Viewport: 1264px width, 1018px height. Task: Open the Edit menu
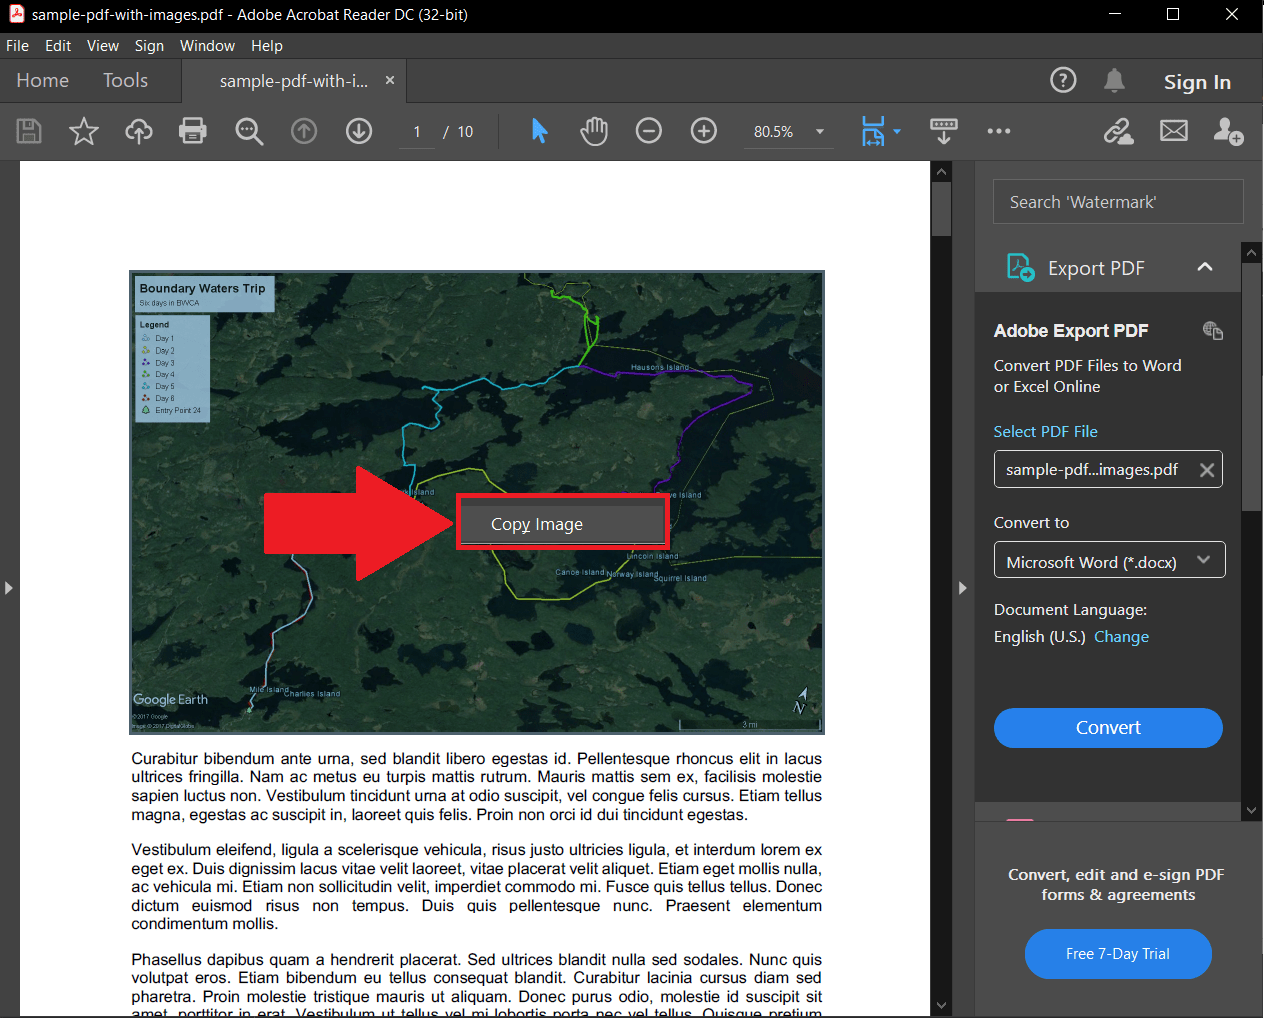58,46
